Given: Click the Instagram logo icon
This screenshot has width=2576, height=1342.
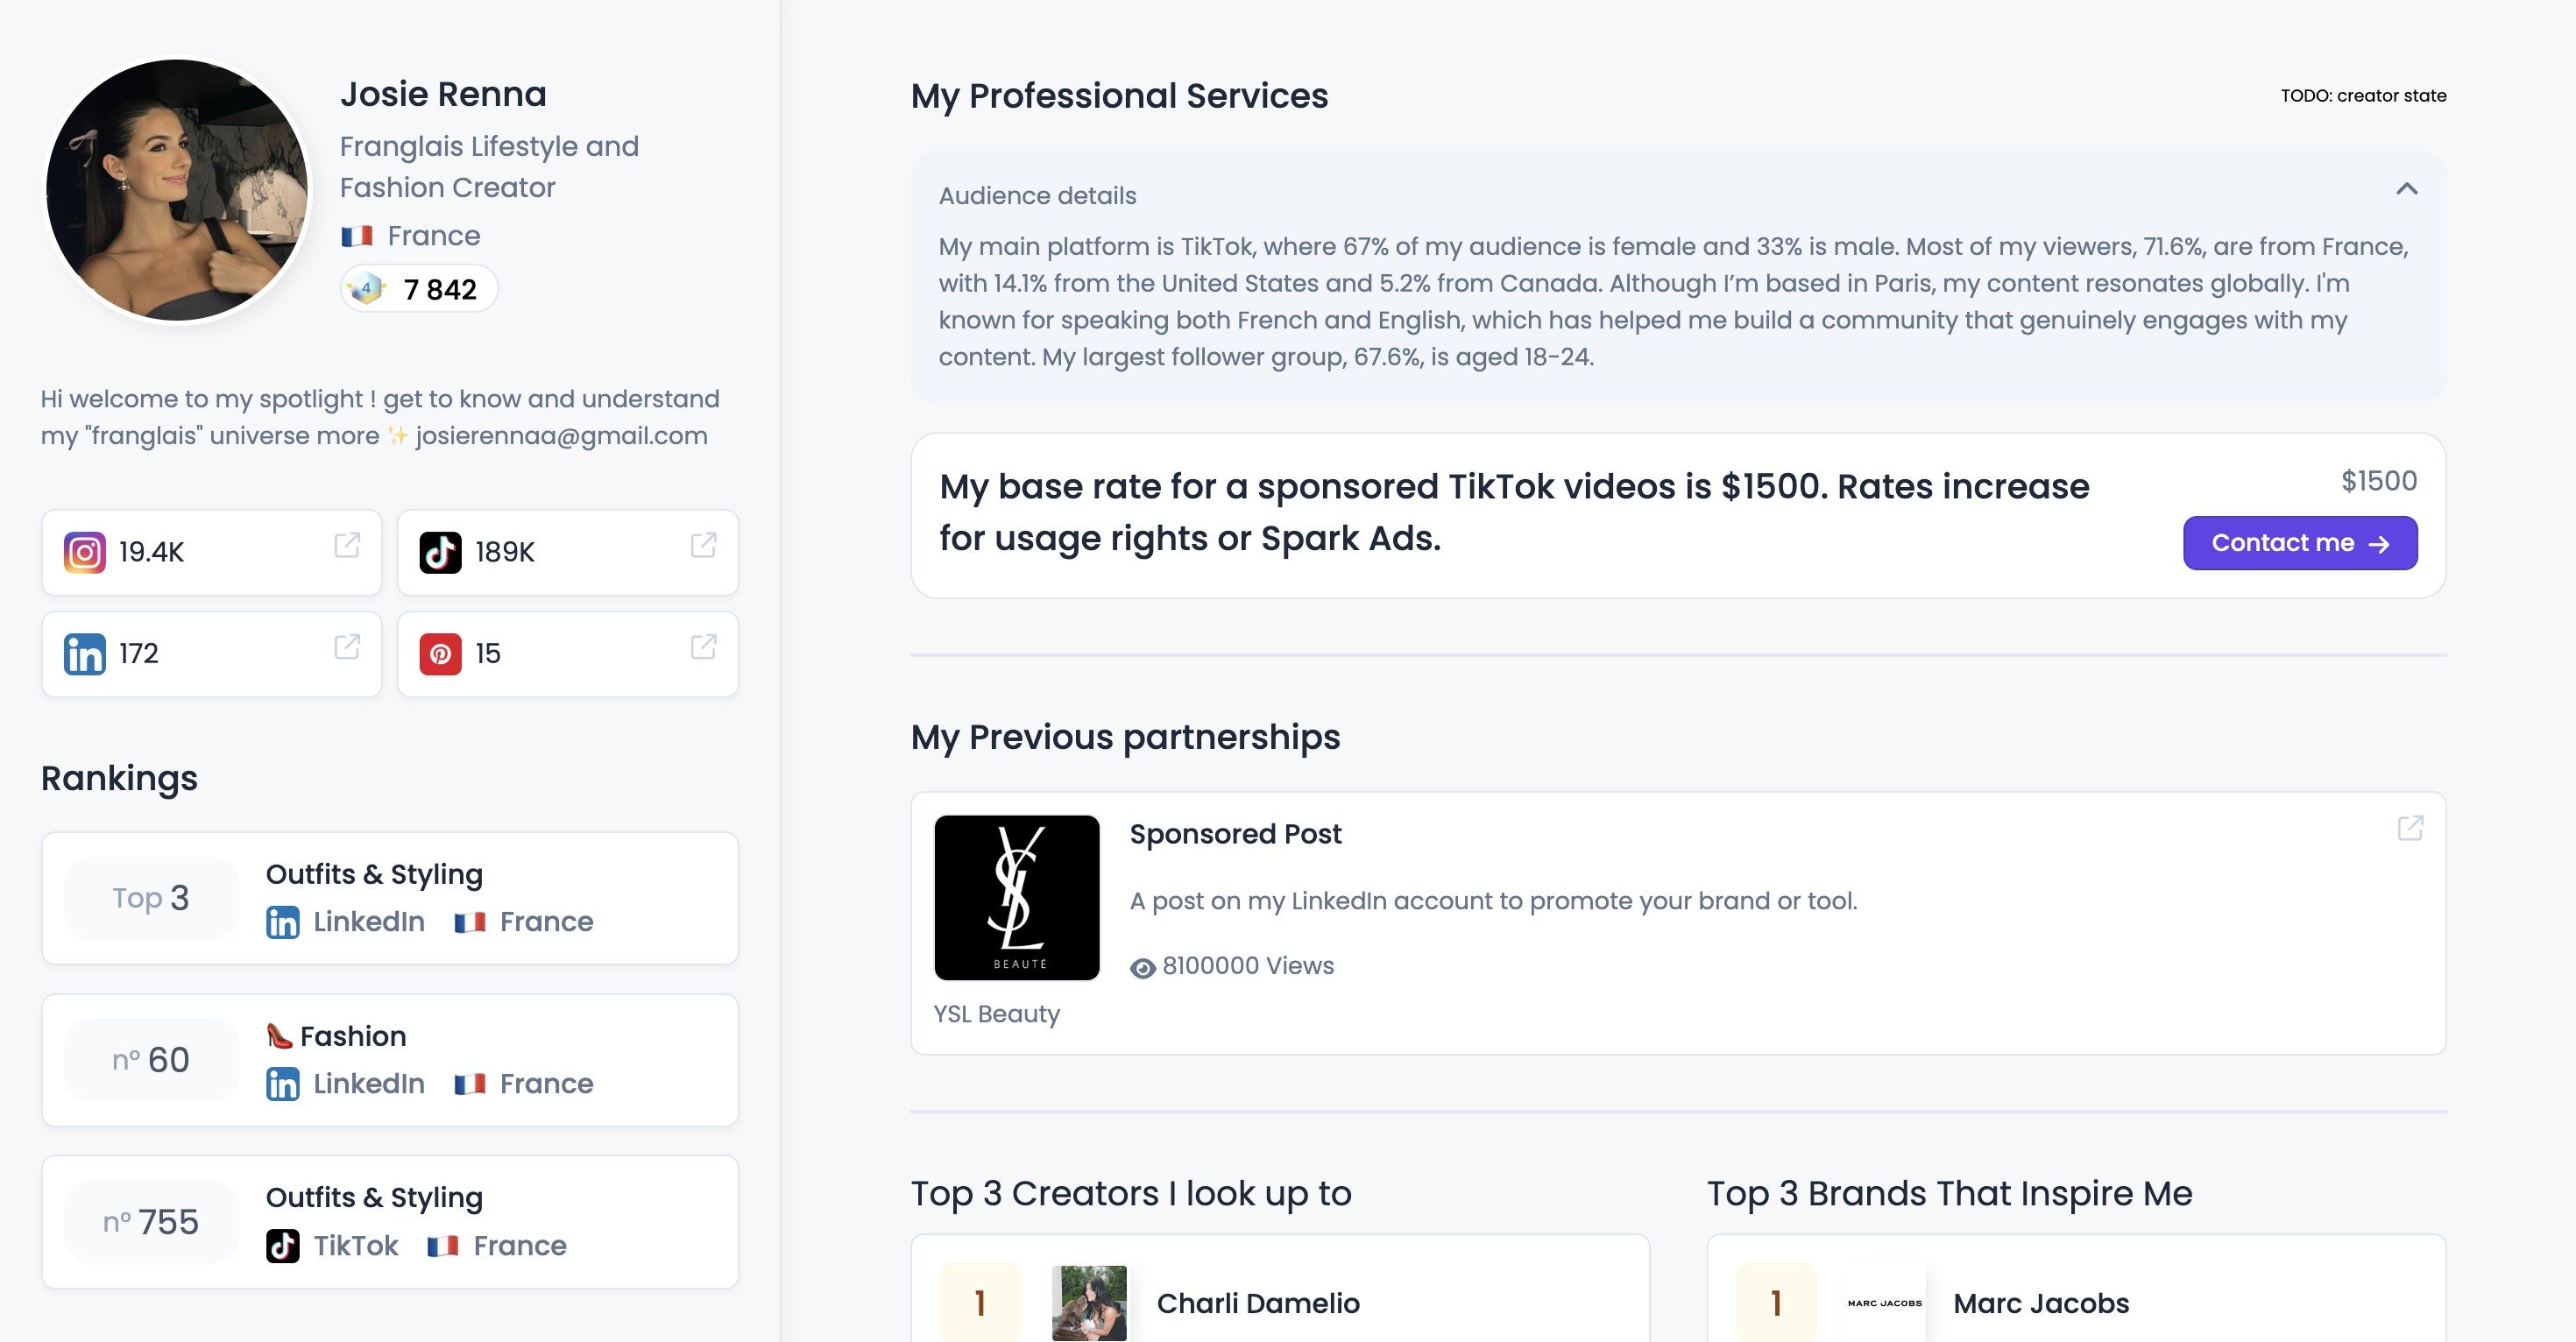Looking at the screenshot, I should click(85, 552).
